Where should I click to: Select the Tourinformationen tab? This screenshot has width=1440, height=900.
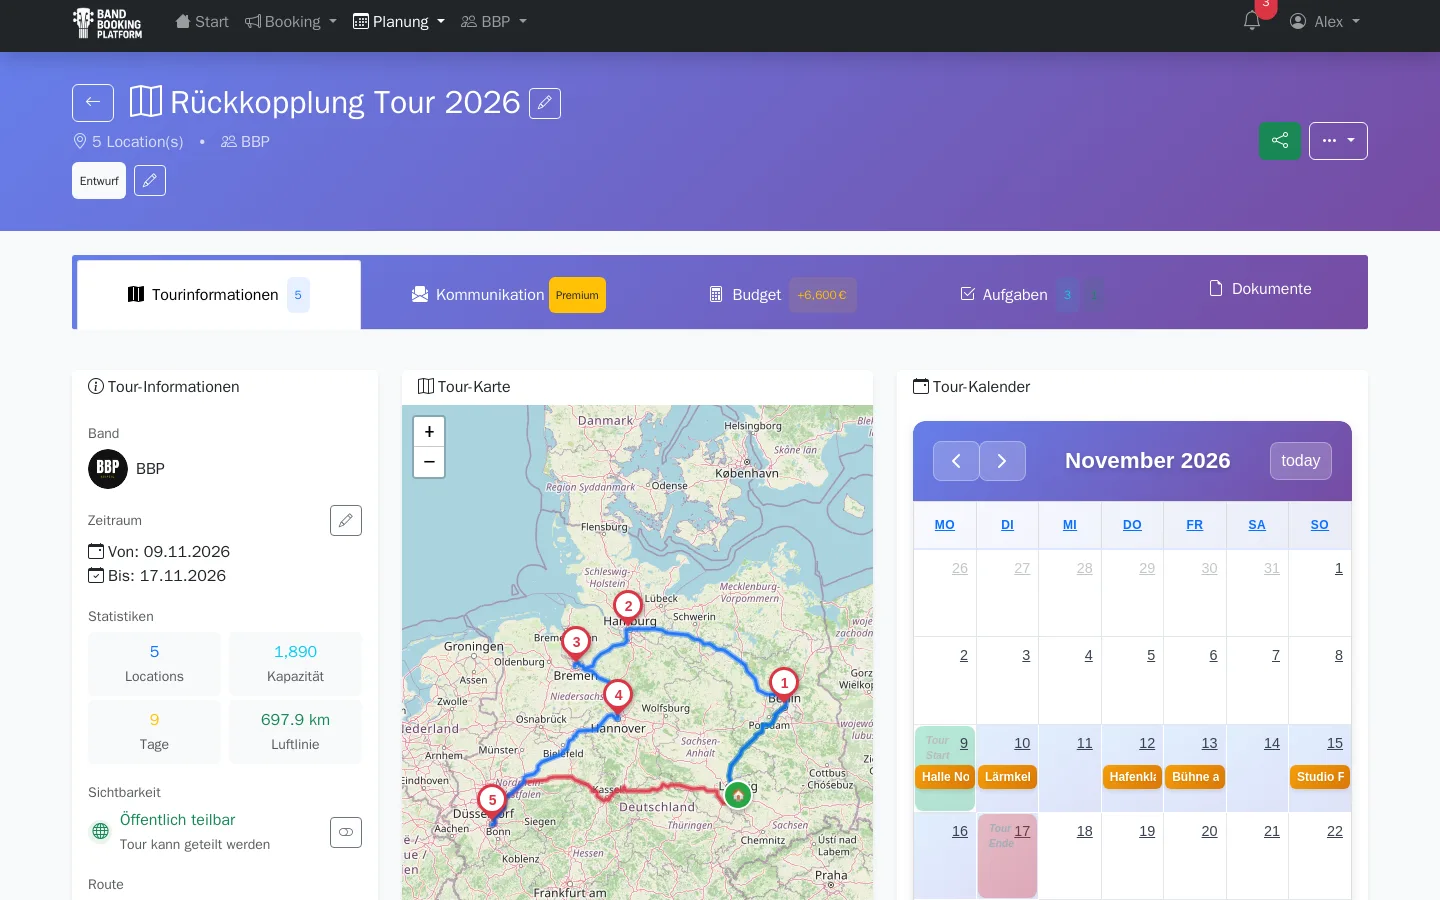tap(219, 295)
